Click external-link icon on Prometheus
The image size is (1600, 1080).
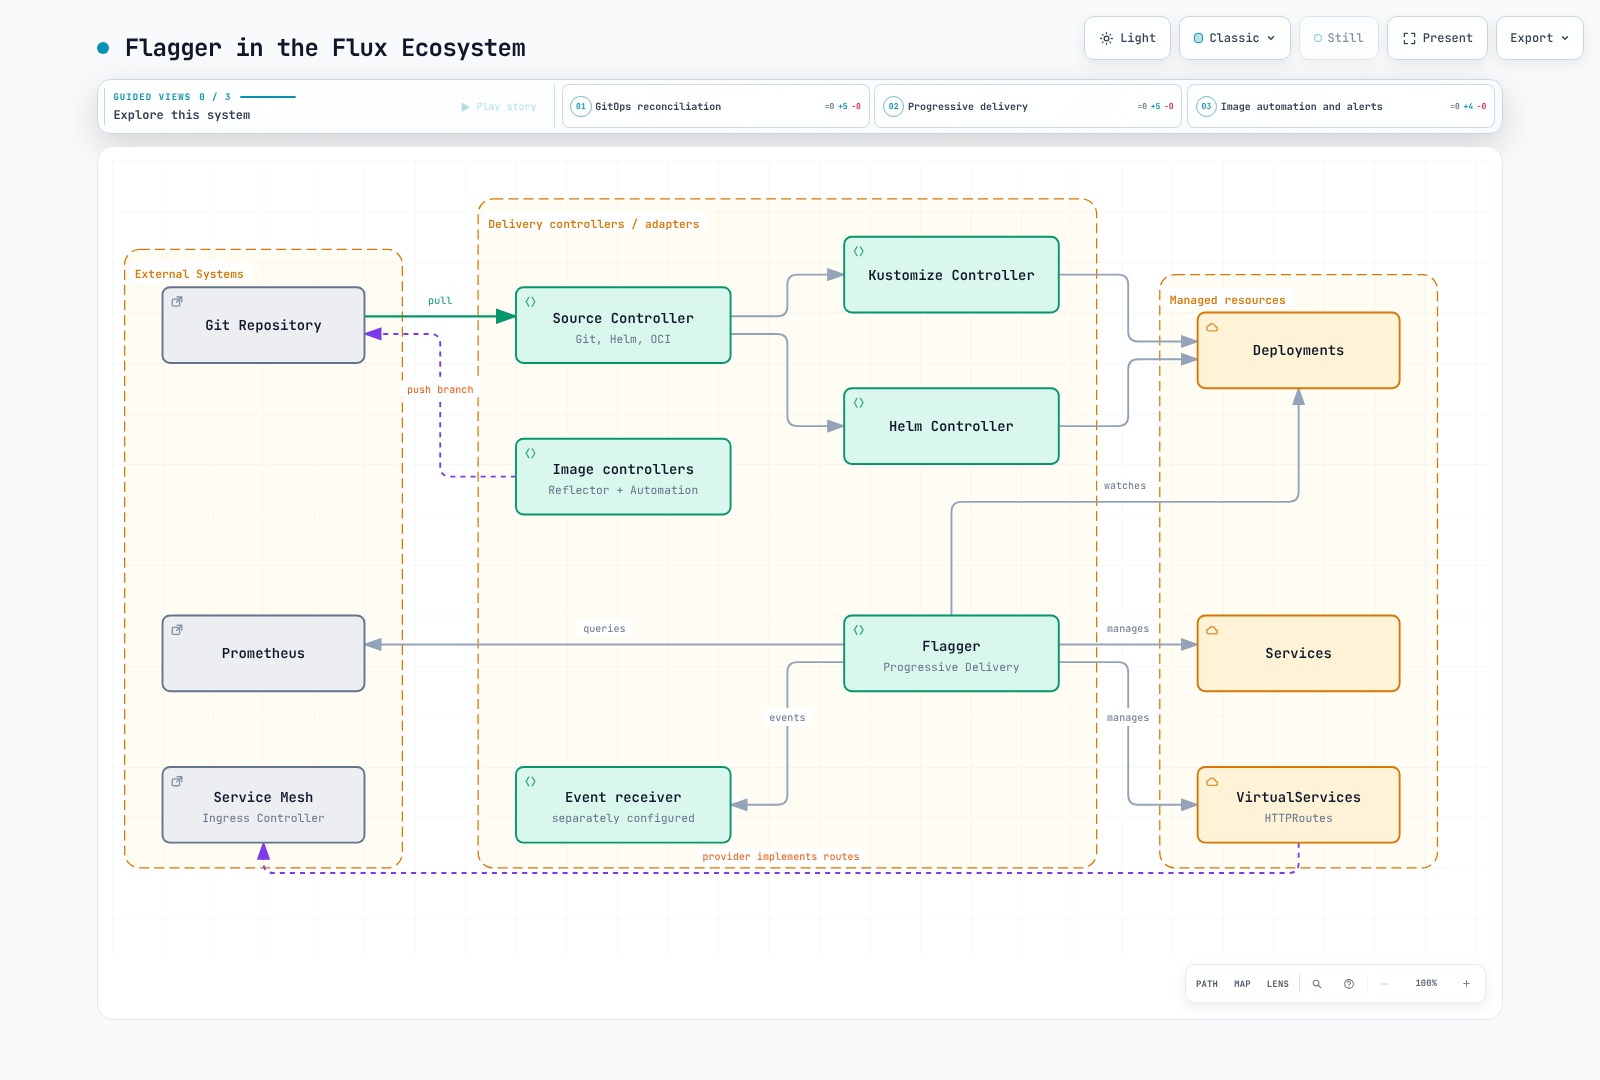(x=177, y=630)
